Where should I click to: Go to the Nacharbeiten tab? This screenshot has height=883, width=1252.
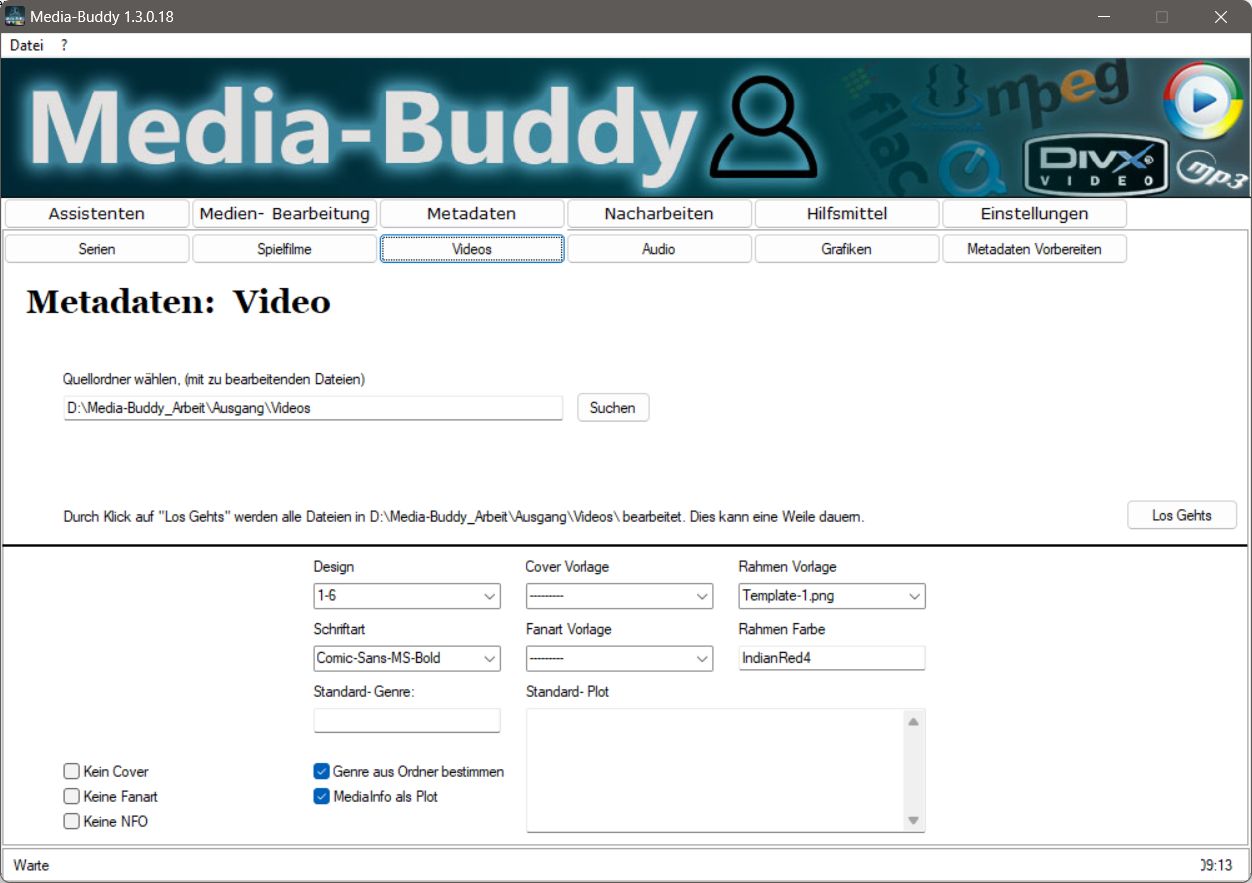659,214
